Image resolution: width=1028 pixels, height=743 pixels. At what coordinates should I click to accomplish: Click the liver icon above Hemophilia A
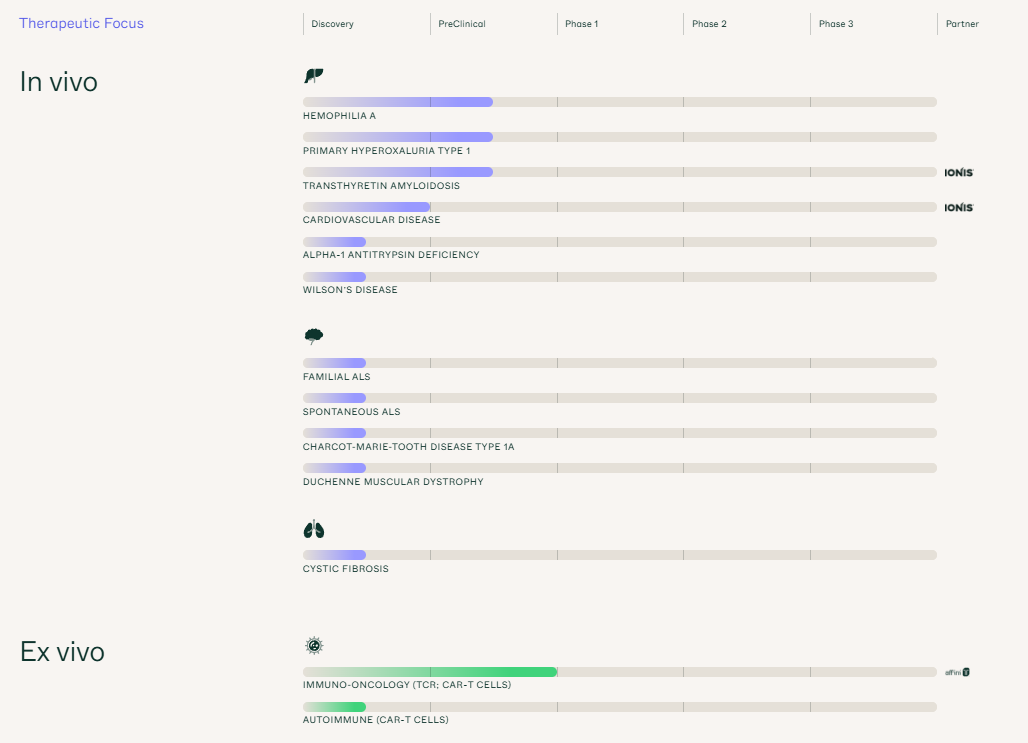(x=313, y=76)
